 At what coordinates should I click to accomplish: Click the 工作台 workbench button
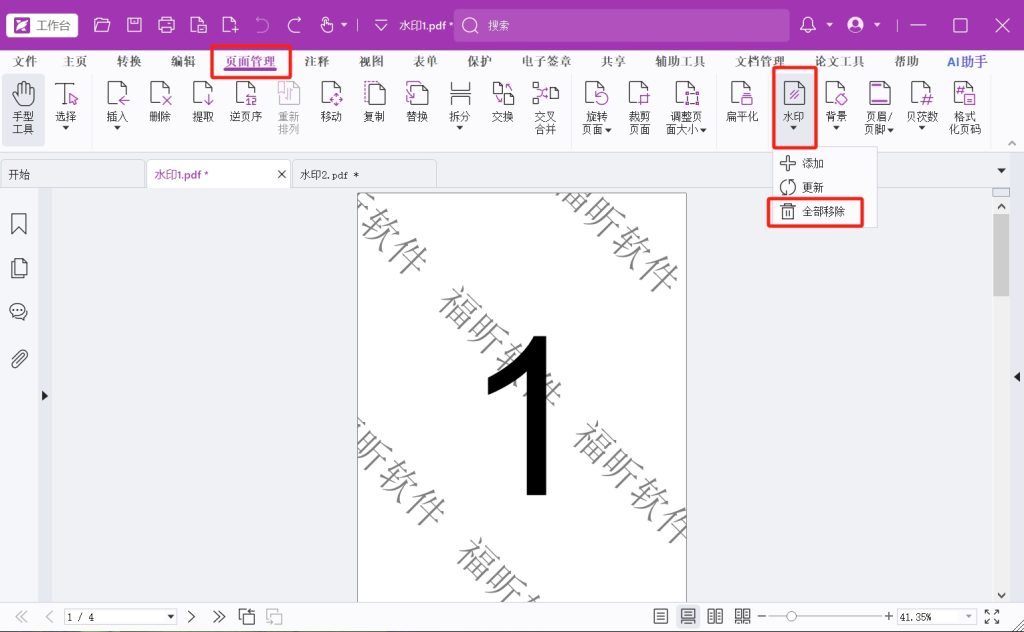(x=43, y=25)
